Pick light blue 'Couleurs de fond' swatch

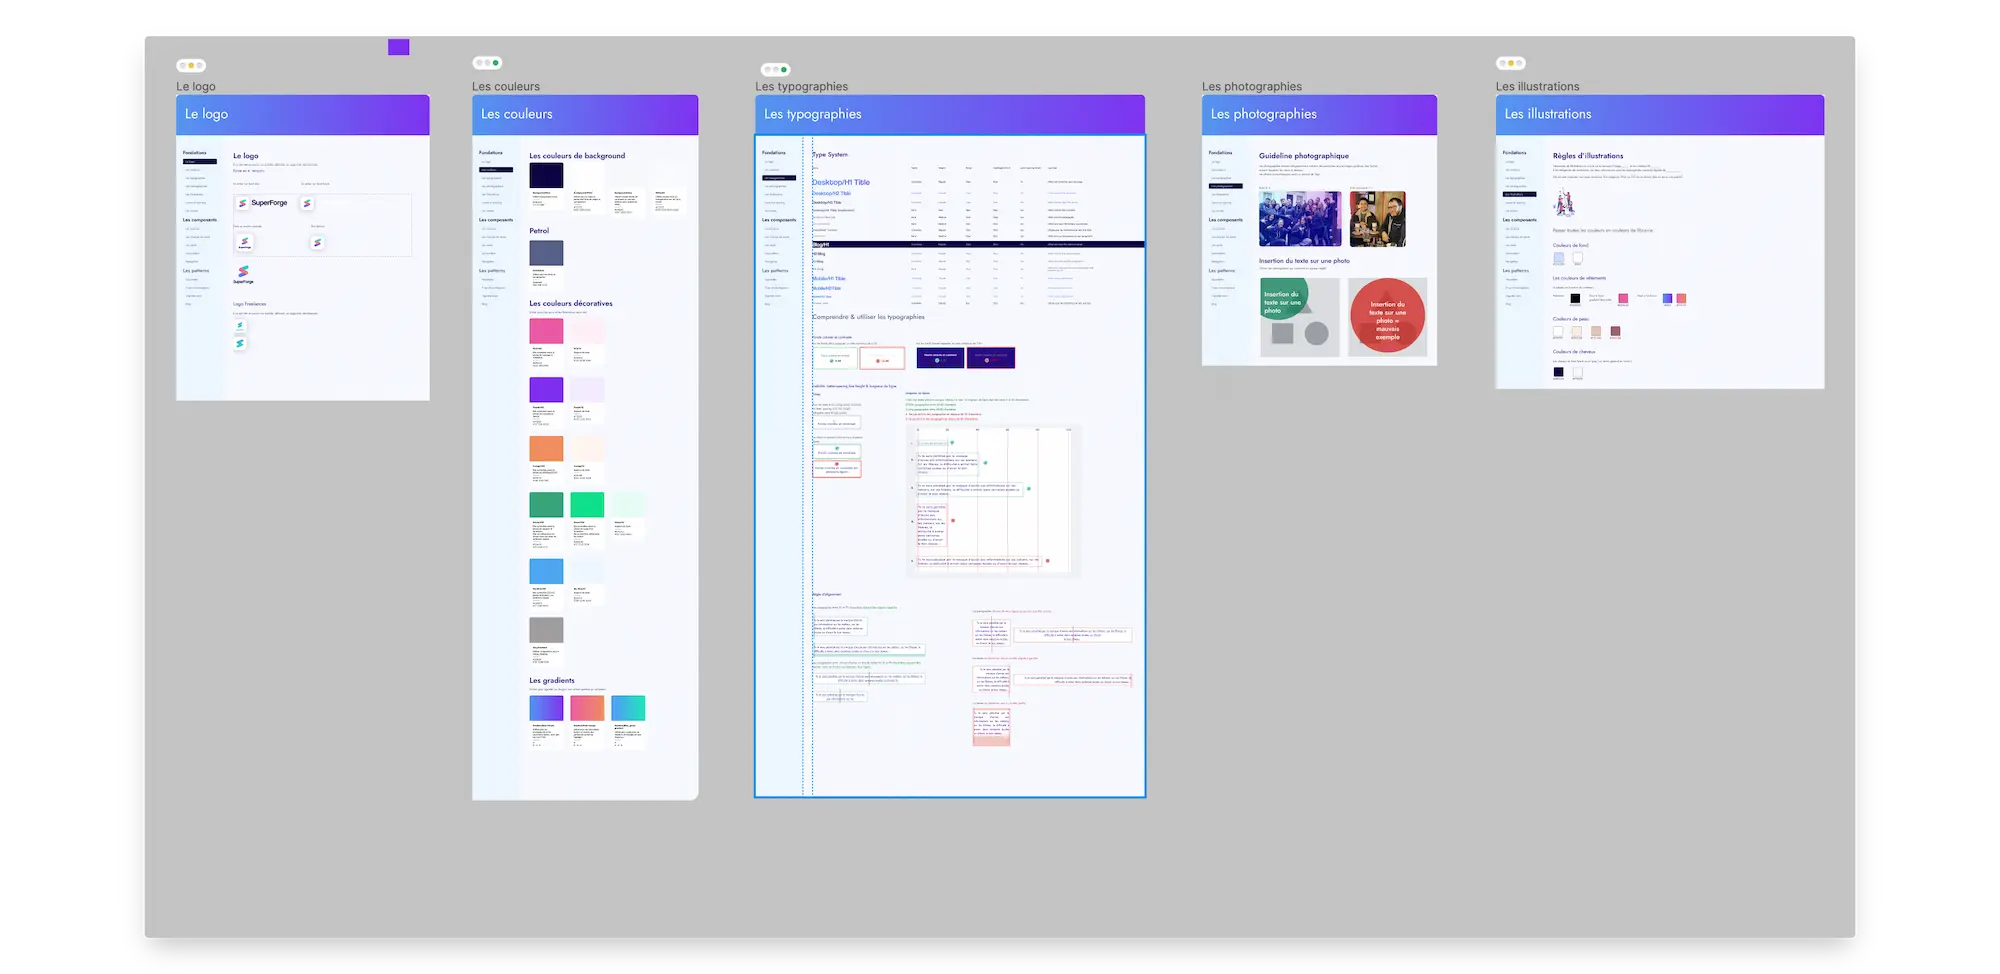1558,259
